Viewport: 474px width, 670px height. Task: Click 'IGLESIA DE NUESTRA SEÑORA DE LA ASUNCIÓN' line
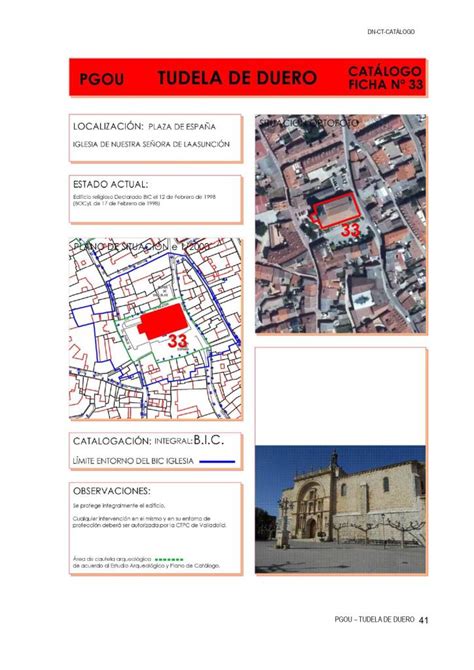[x=151, y=144]
